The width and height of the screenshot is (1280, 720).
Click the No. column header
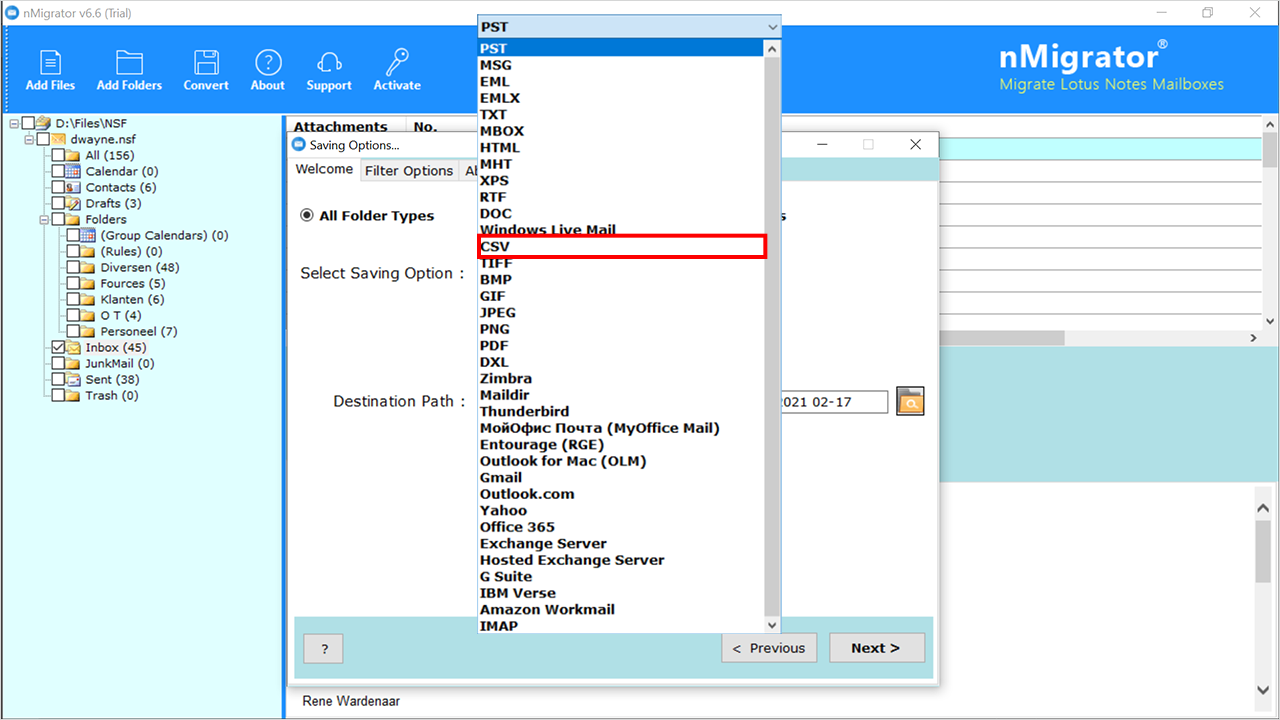tap(426, 127)
